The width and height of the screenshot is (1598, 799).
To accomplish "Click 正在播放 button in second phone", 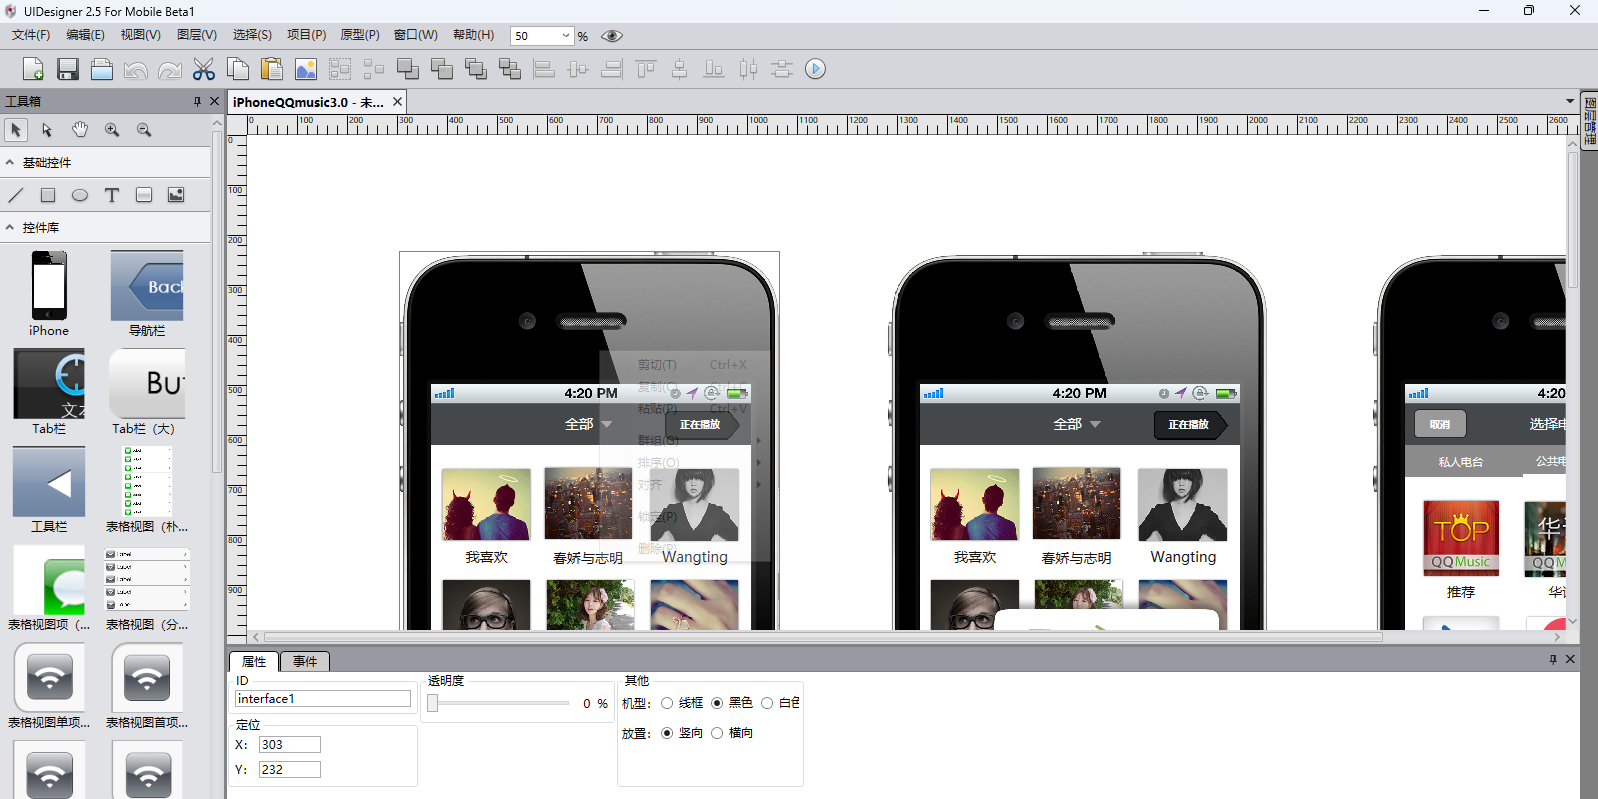I will click(1190, 424).
